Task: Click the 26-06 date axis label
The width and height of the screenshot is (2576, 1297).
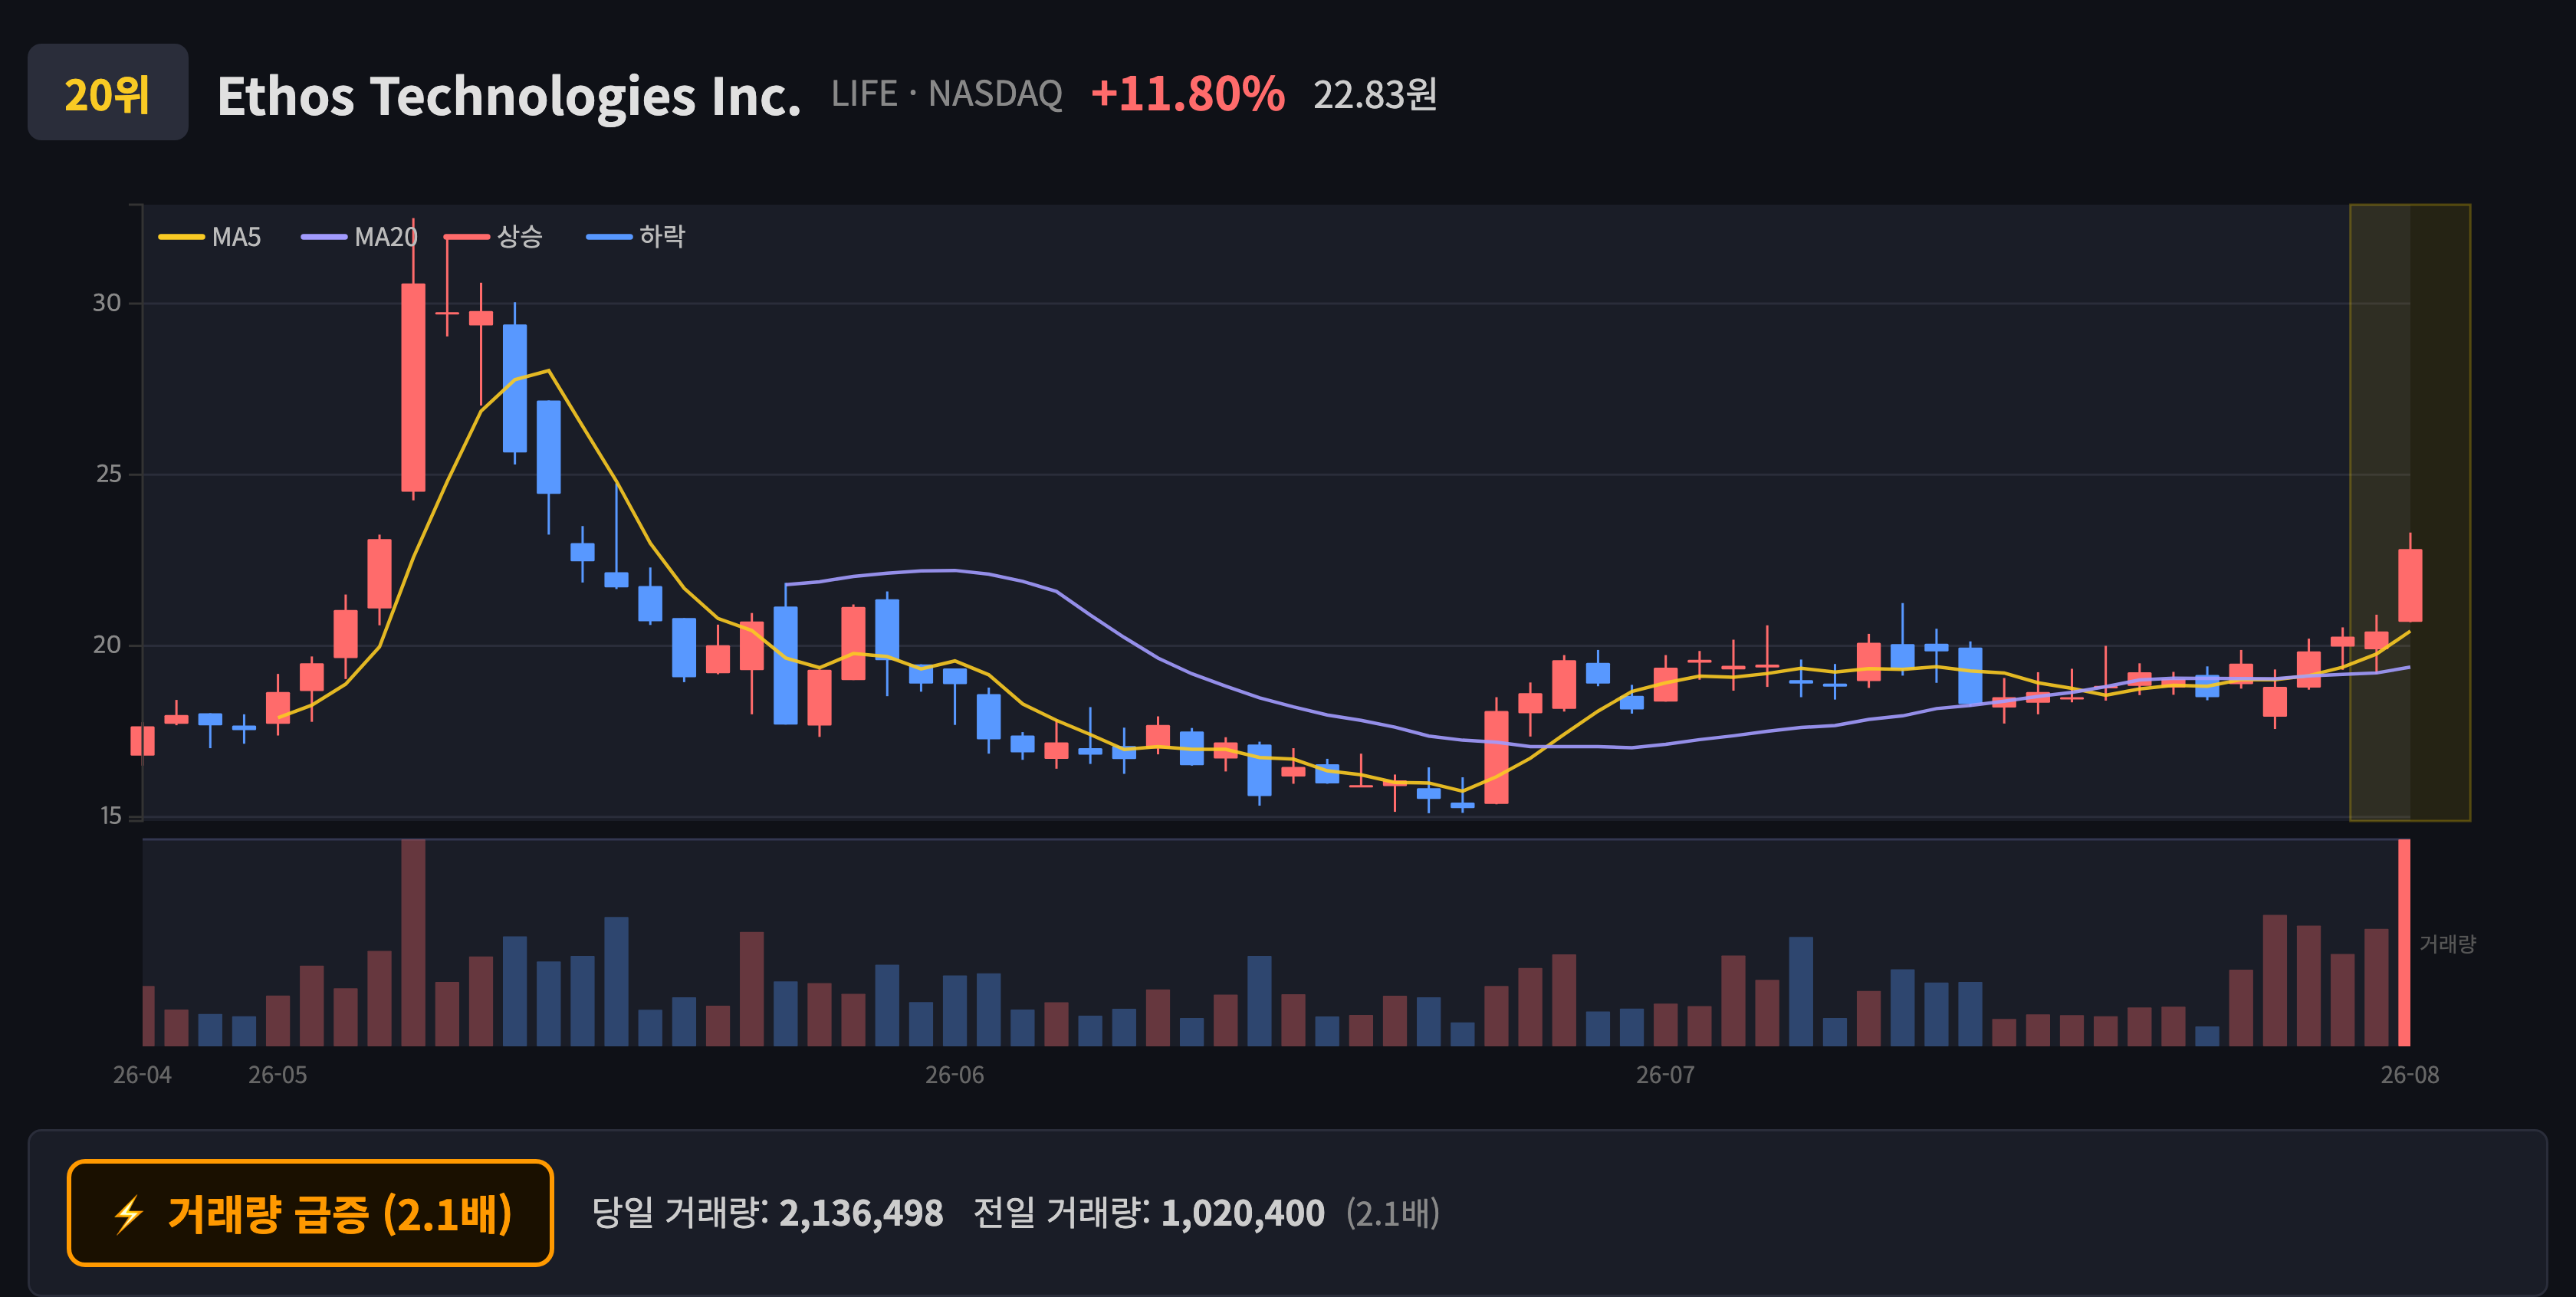Action: pos(955,1075)
